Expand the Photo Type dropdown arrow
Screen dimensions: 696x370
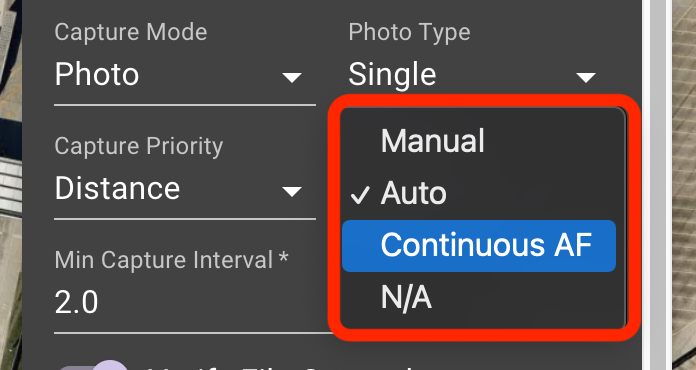click(585, 78)
